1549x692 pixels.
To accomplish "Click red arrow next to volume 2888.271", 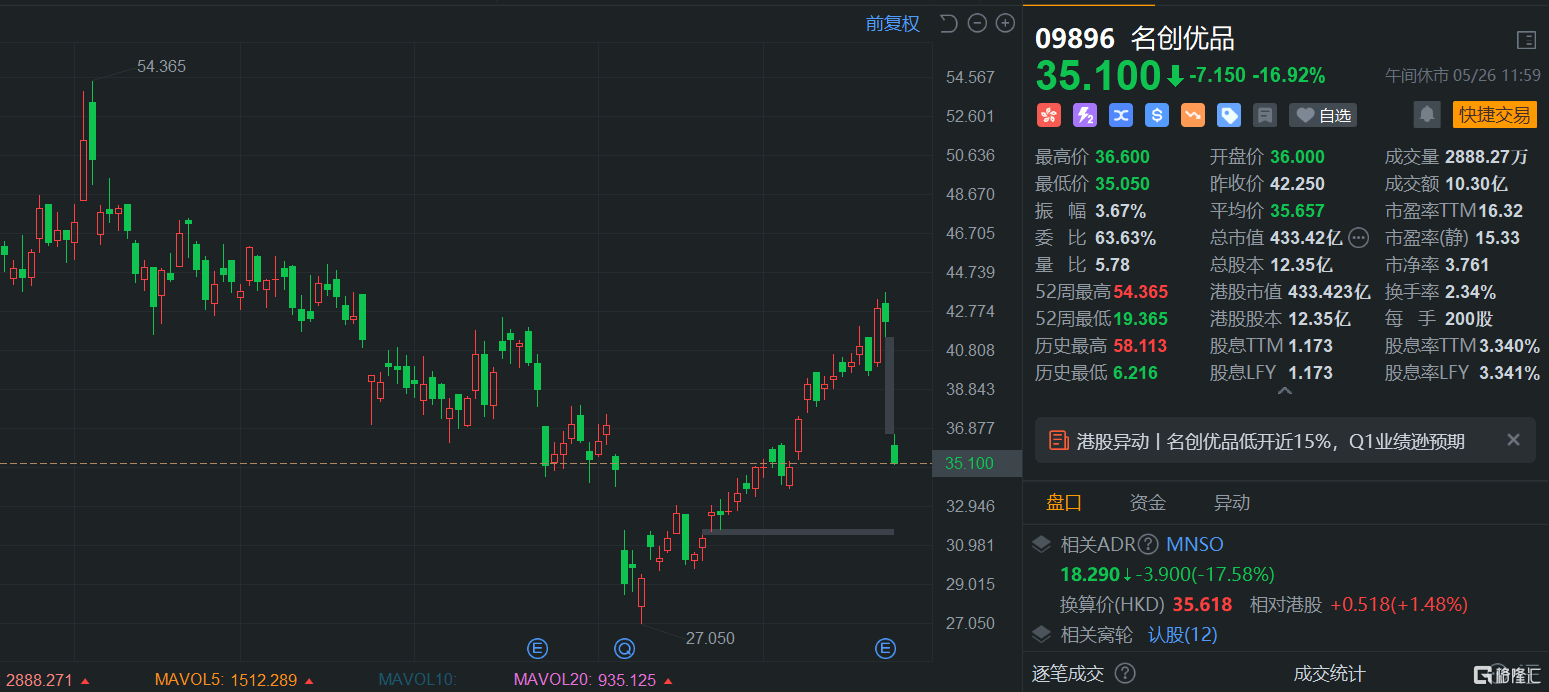I will point(85,681).
